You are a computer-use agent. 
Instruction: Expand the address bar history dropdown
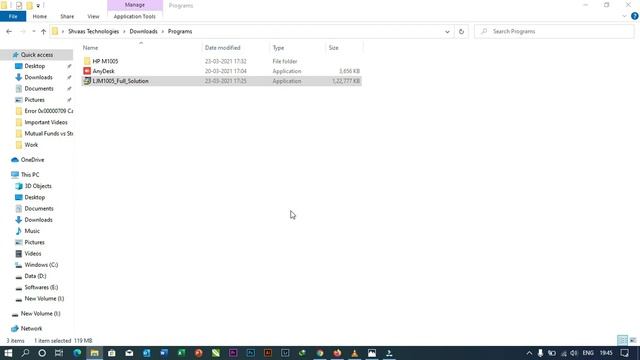click(x=447, y=31)
